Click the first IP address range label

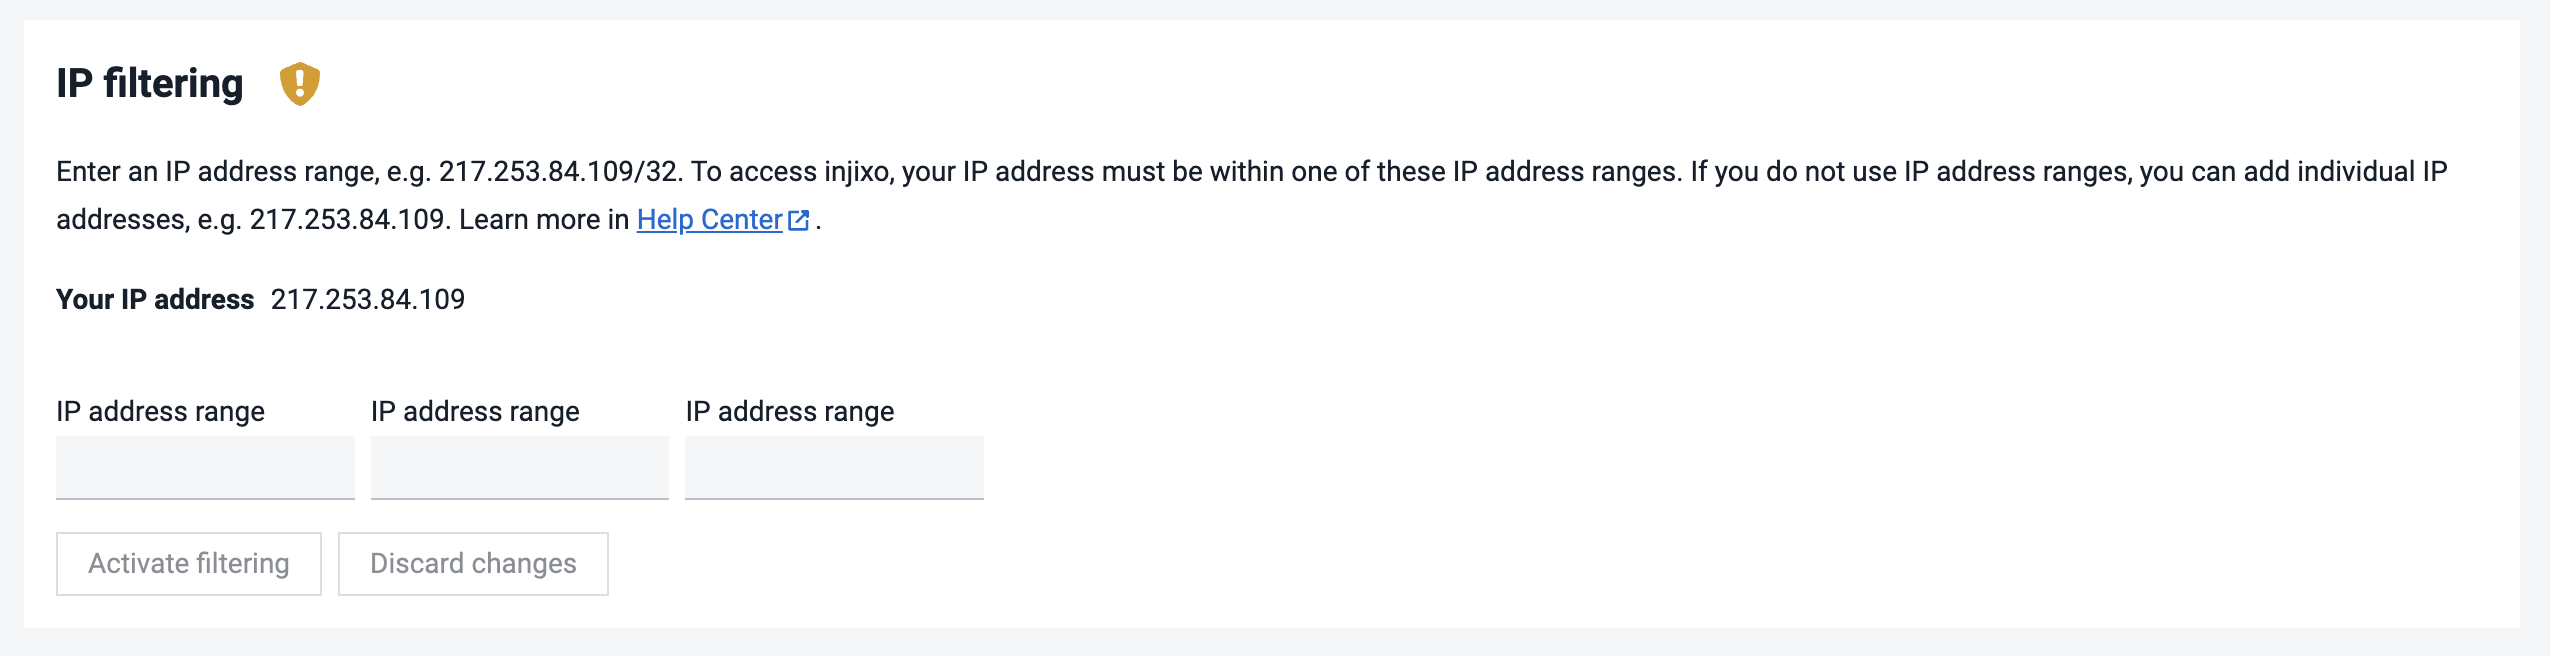[x=162, y=410]
